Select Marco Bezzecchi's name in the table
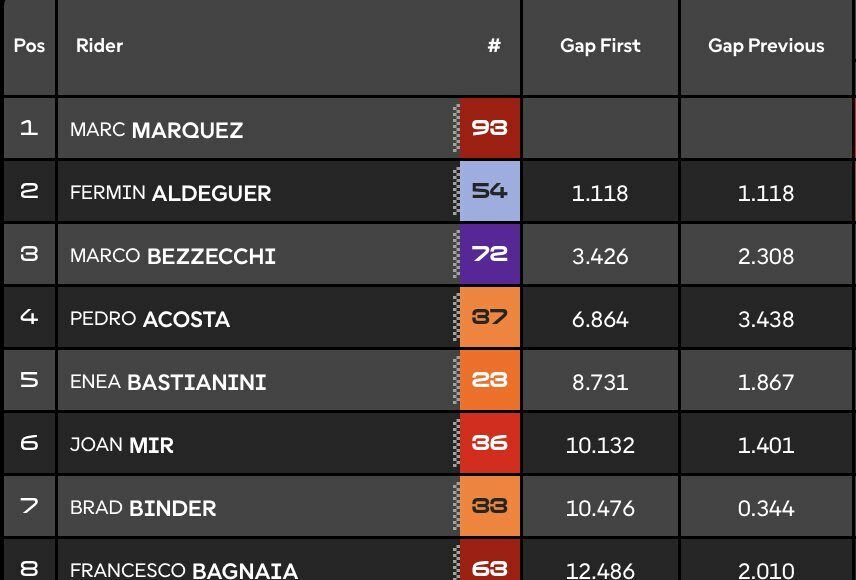Screen dimensions: 856x580 point(173,256)
